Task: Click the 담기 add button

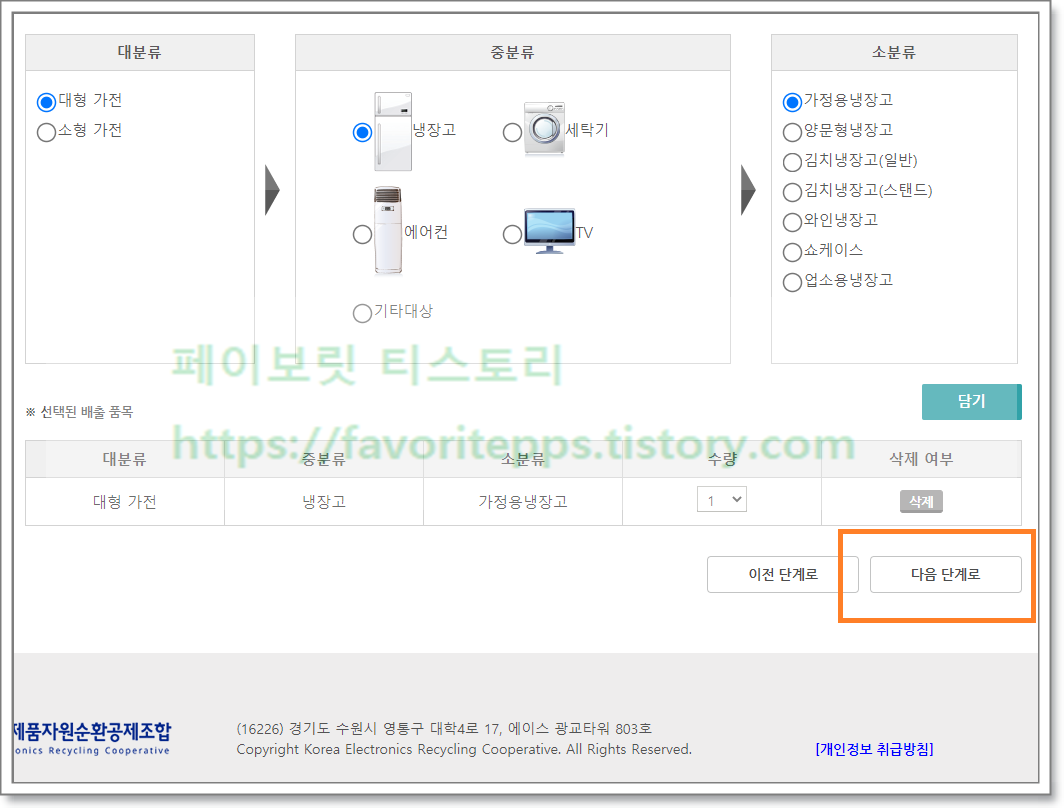Action: (972, 402)
